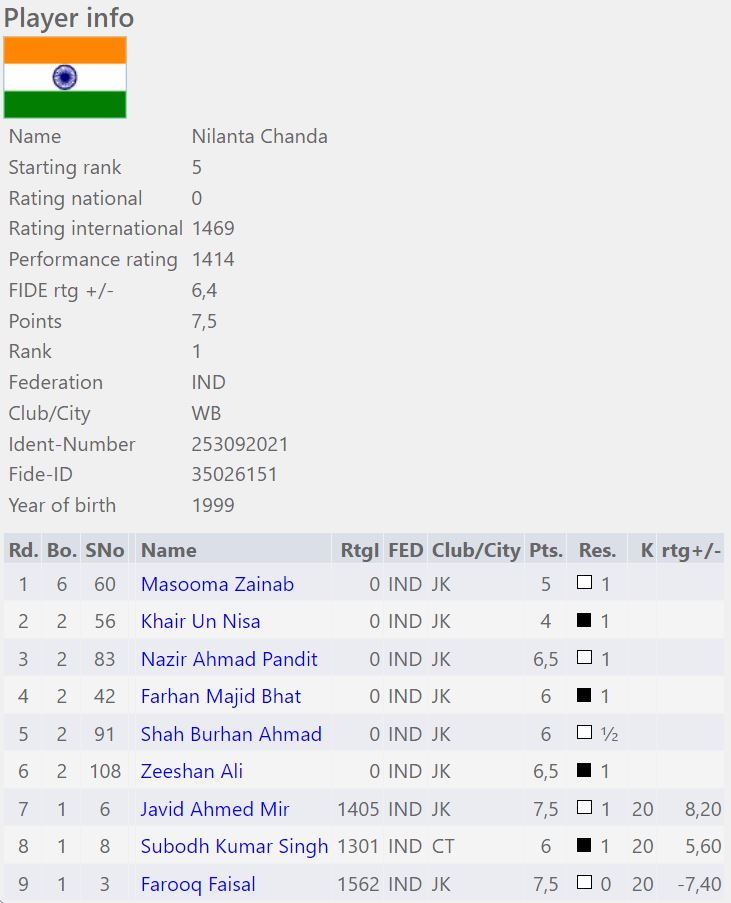Open Shah Burhan Ahmad's player info

[231, 734]
